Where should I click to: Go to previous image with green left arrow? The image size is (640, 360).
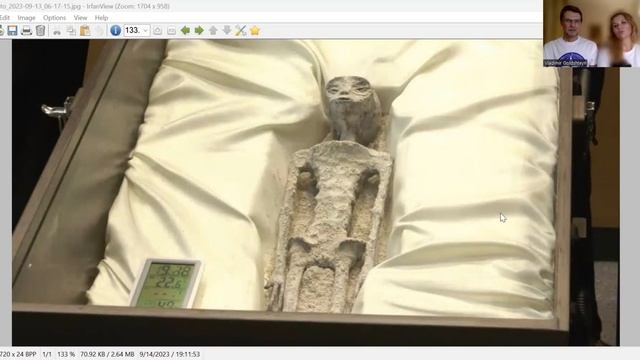coord(185,30)
